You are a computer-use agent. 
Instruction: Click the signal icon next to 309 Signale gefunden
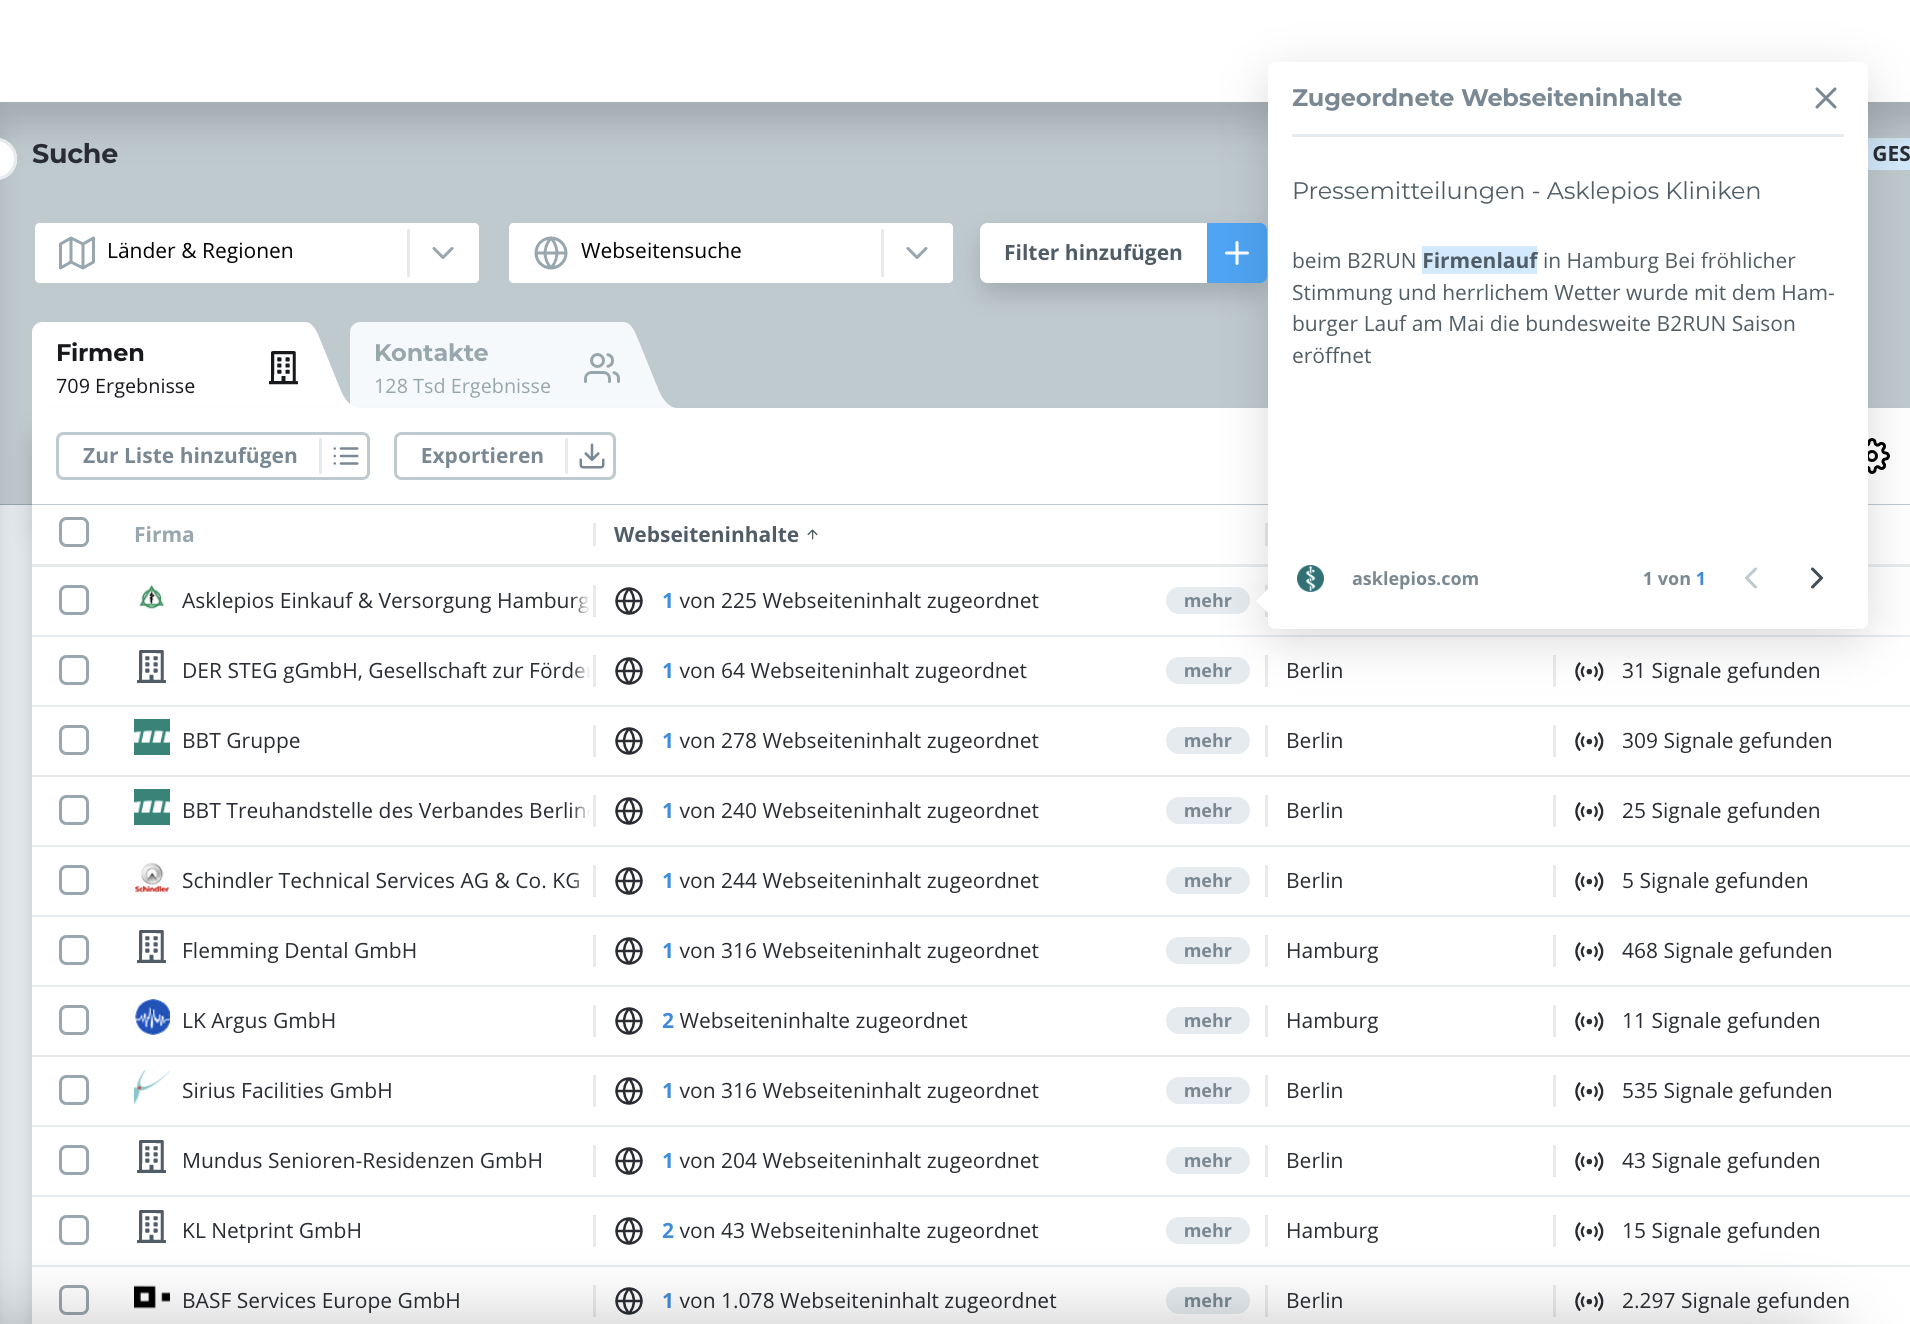coord(1588,740)
